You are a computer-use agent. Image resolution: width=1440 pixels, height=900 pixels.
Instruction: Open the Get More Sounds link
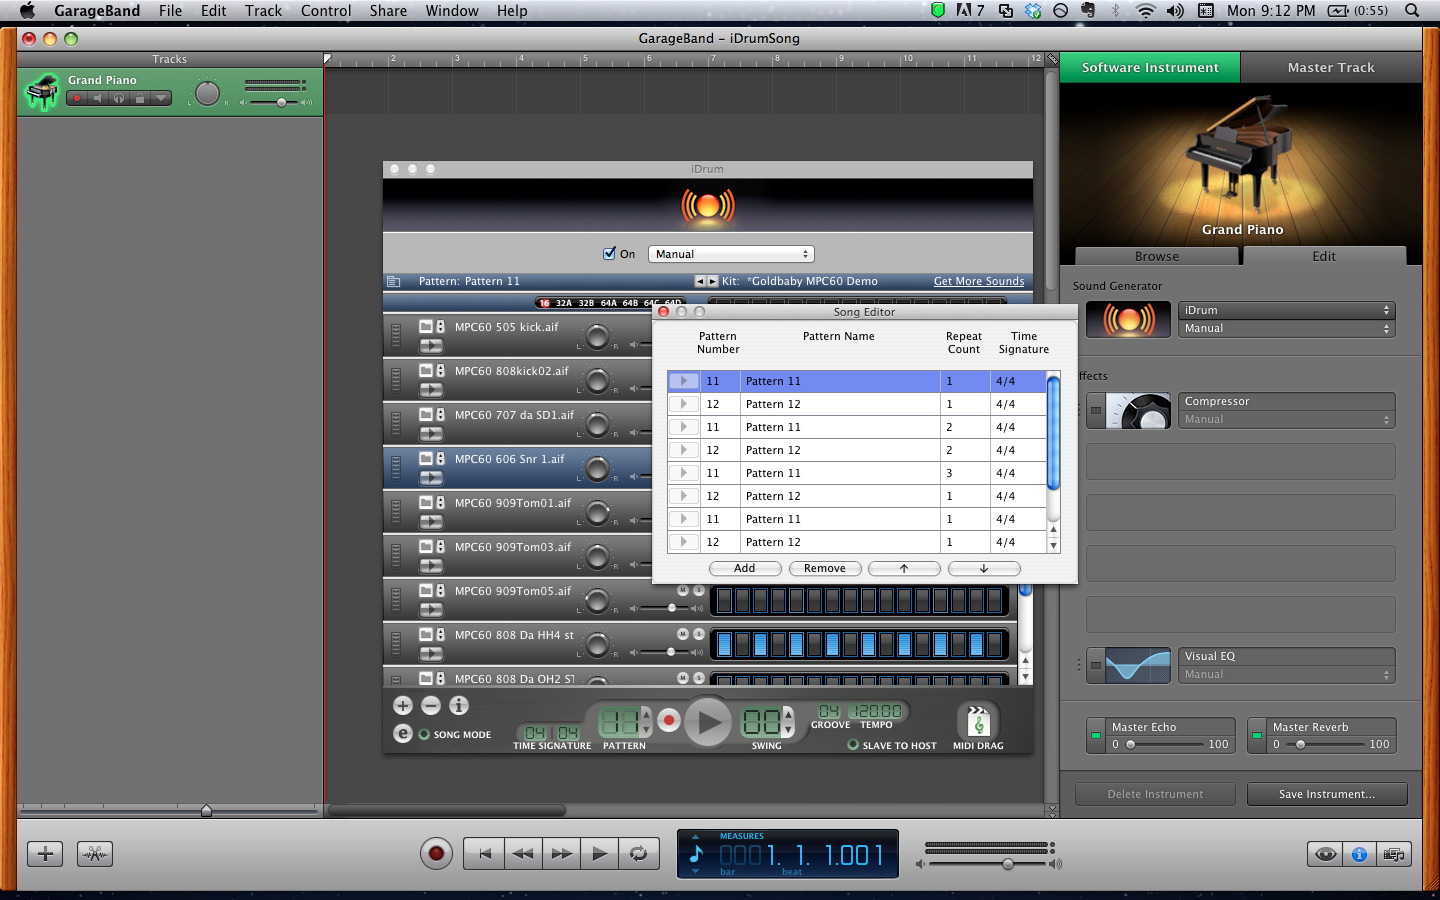click(978, 281)
